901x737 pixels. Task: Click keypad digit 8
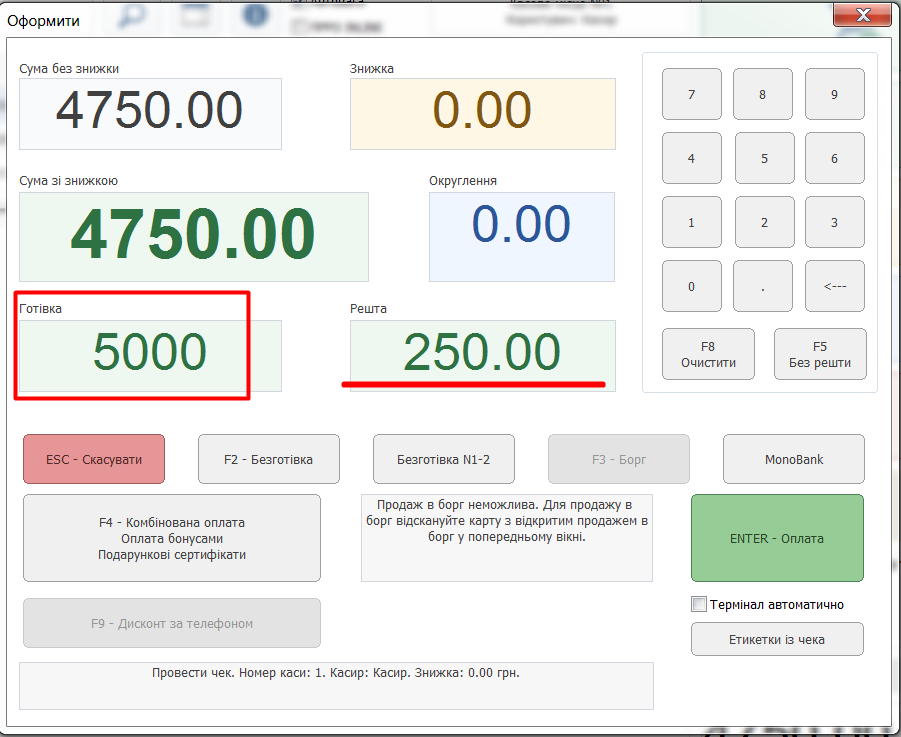coord(763,94)
